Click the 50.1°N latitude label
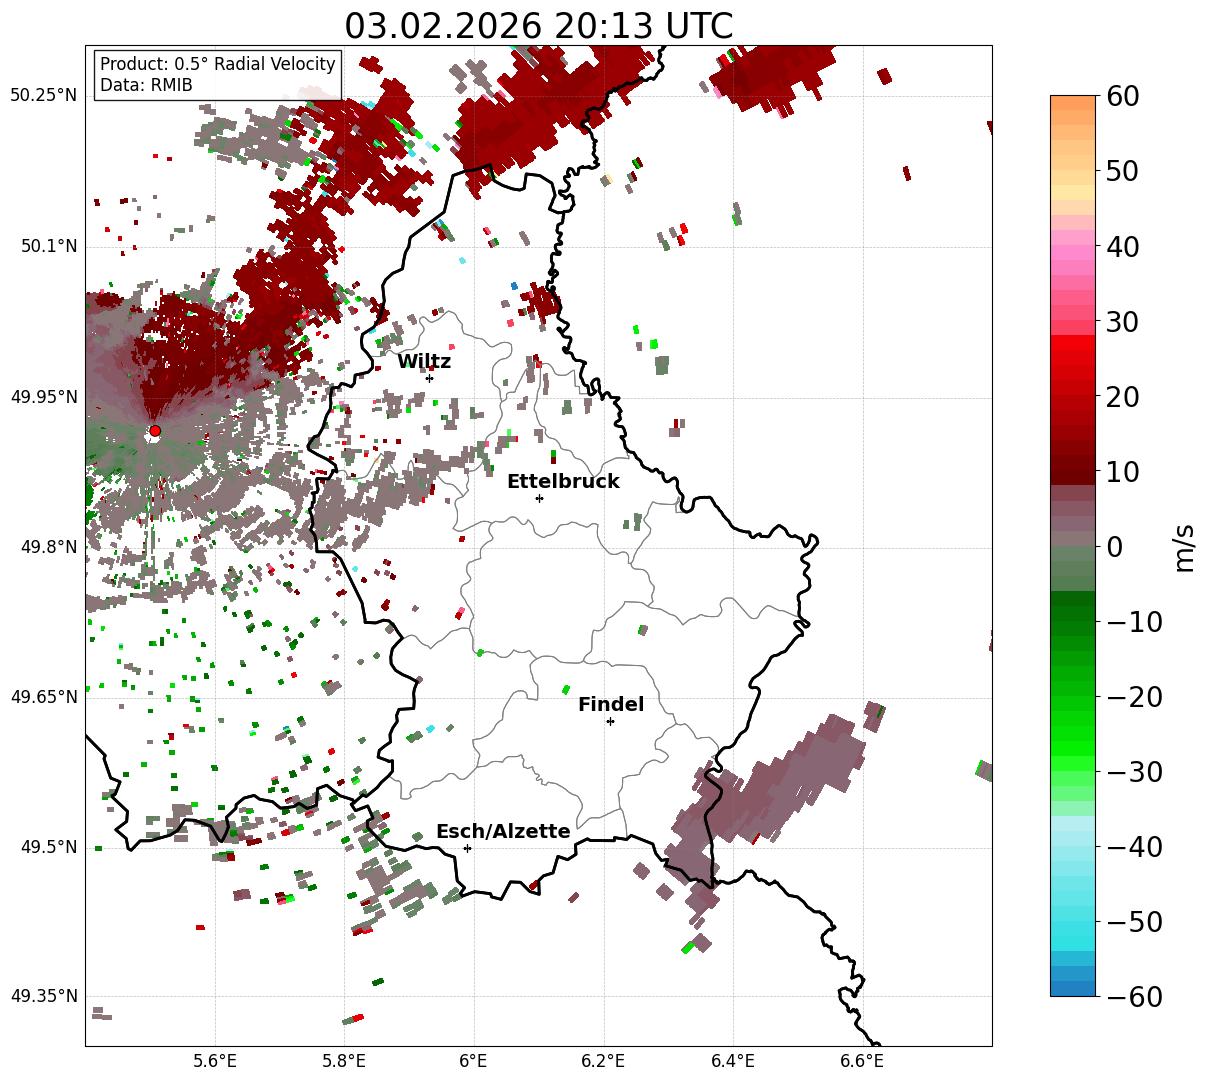The image size is (1207, 1081). coord(48,246)
